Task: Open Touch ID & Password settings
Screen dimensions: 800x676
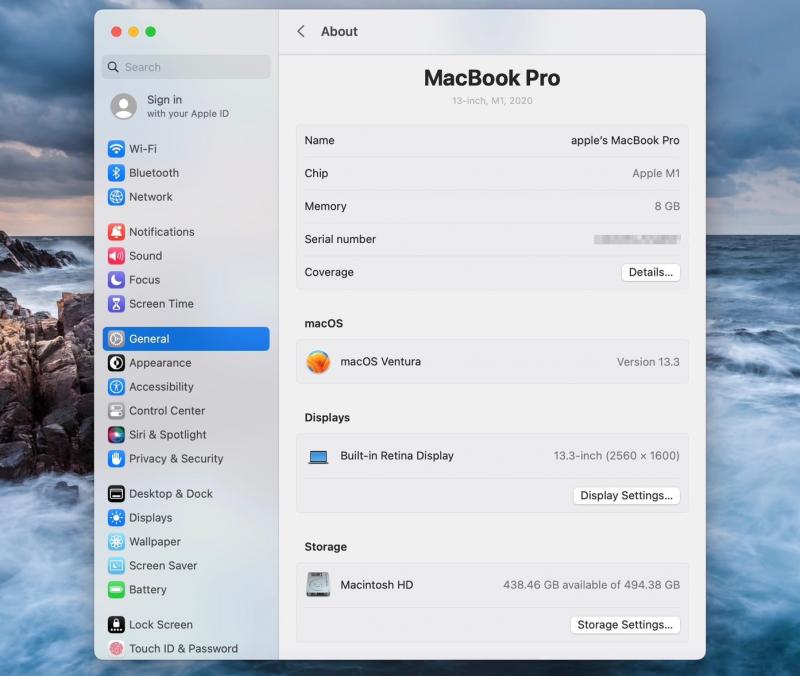Action: (186, 648)
